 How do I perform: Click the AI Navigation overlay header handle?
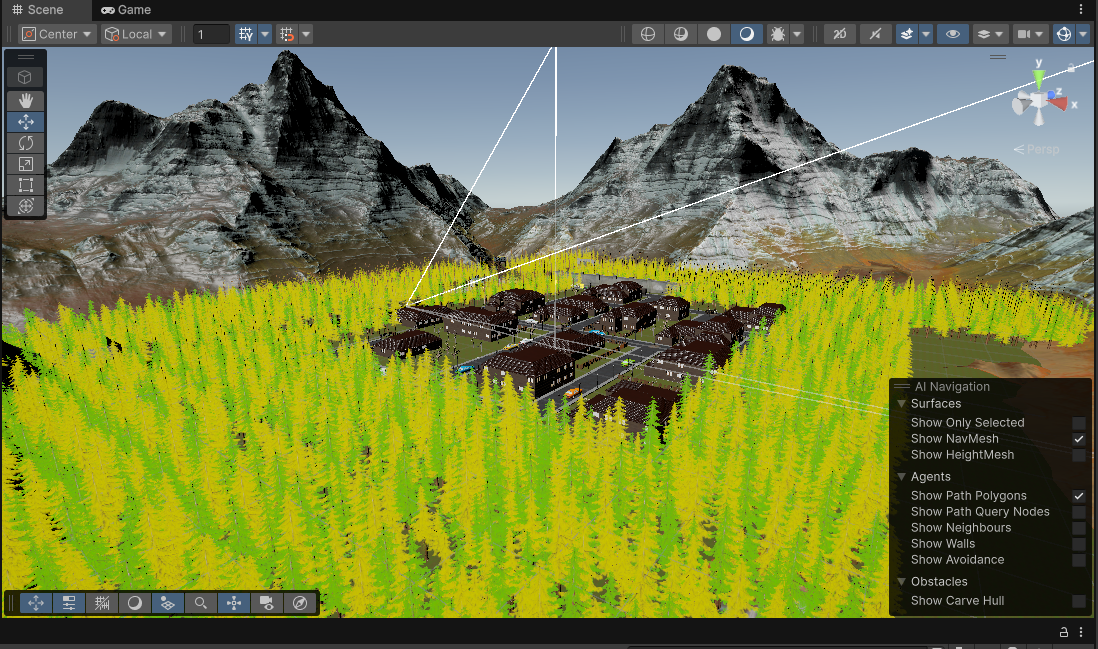coord(902,386)
